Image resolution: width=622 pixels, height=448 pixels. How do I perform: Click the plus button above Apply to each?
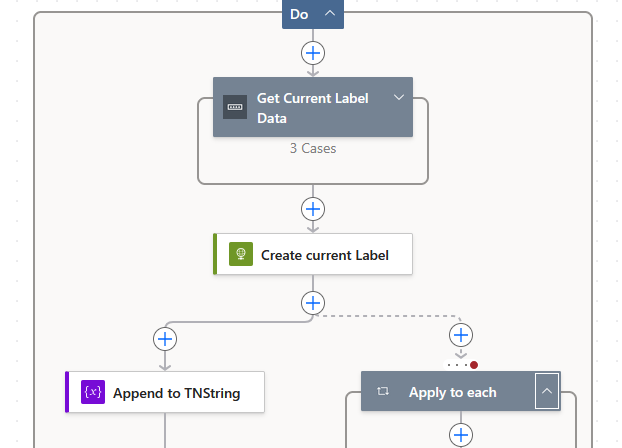[460, 335]
